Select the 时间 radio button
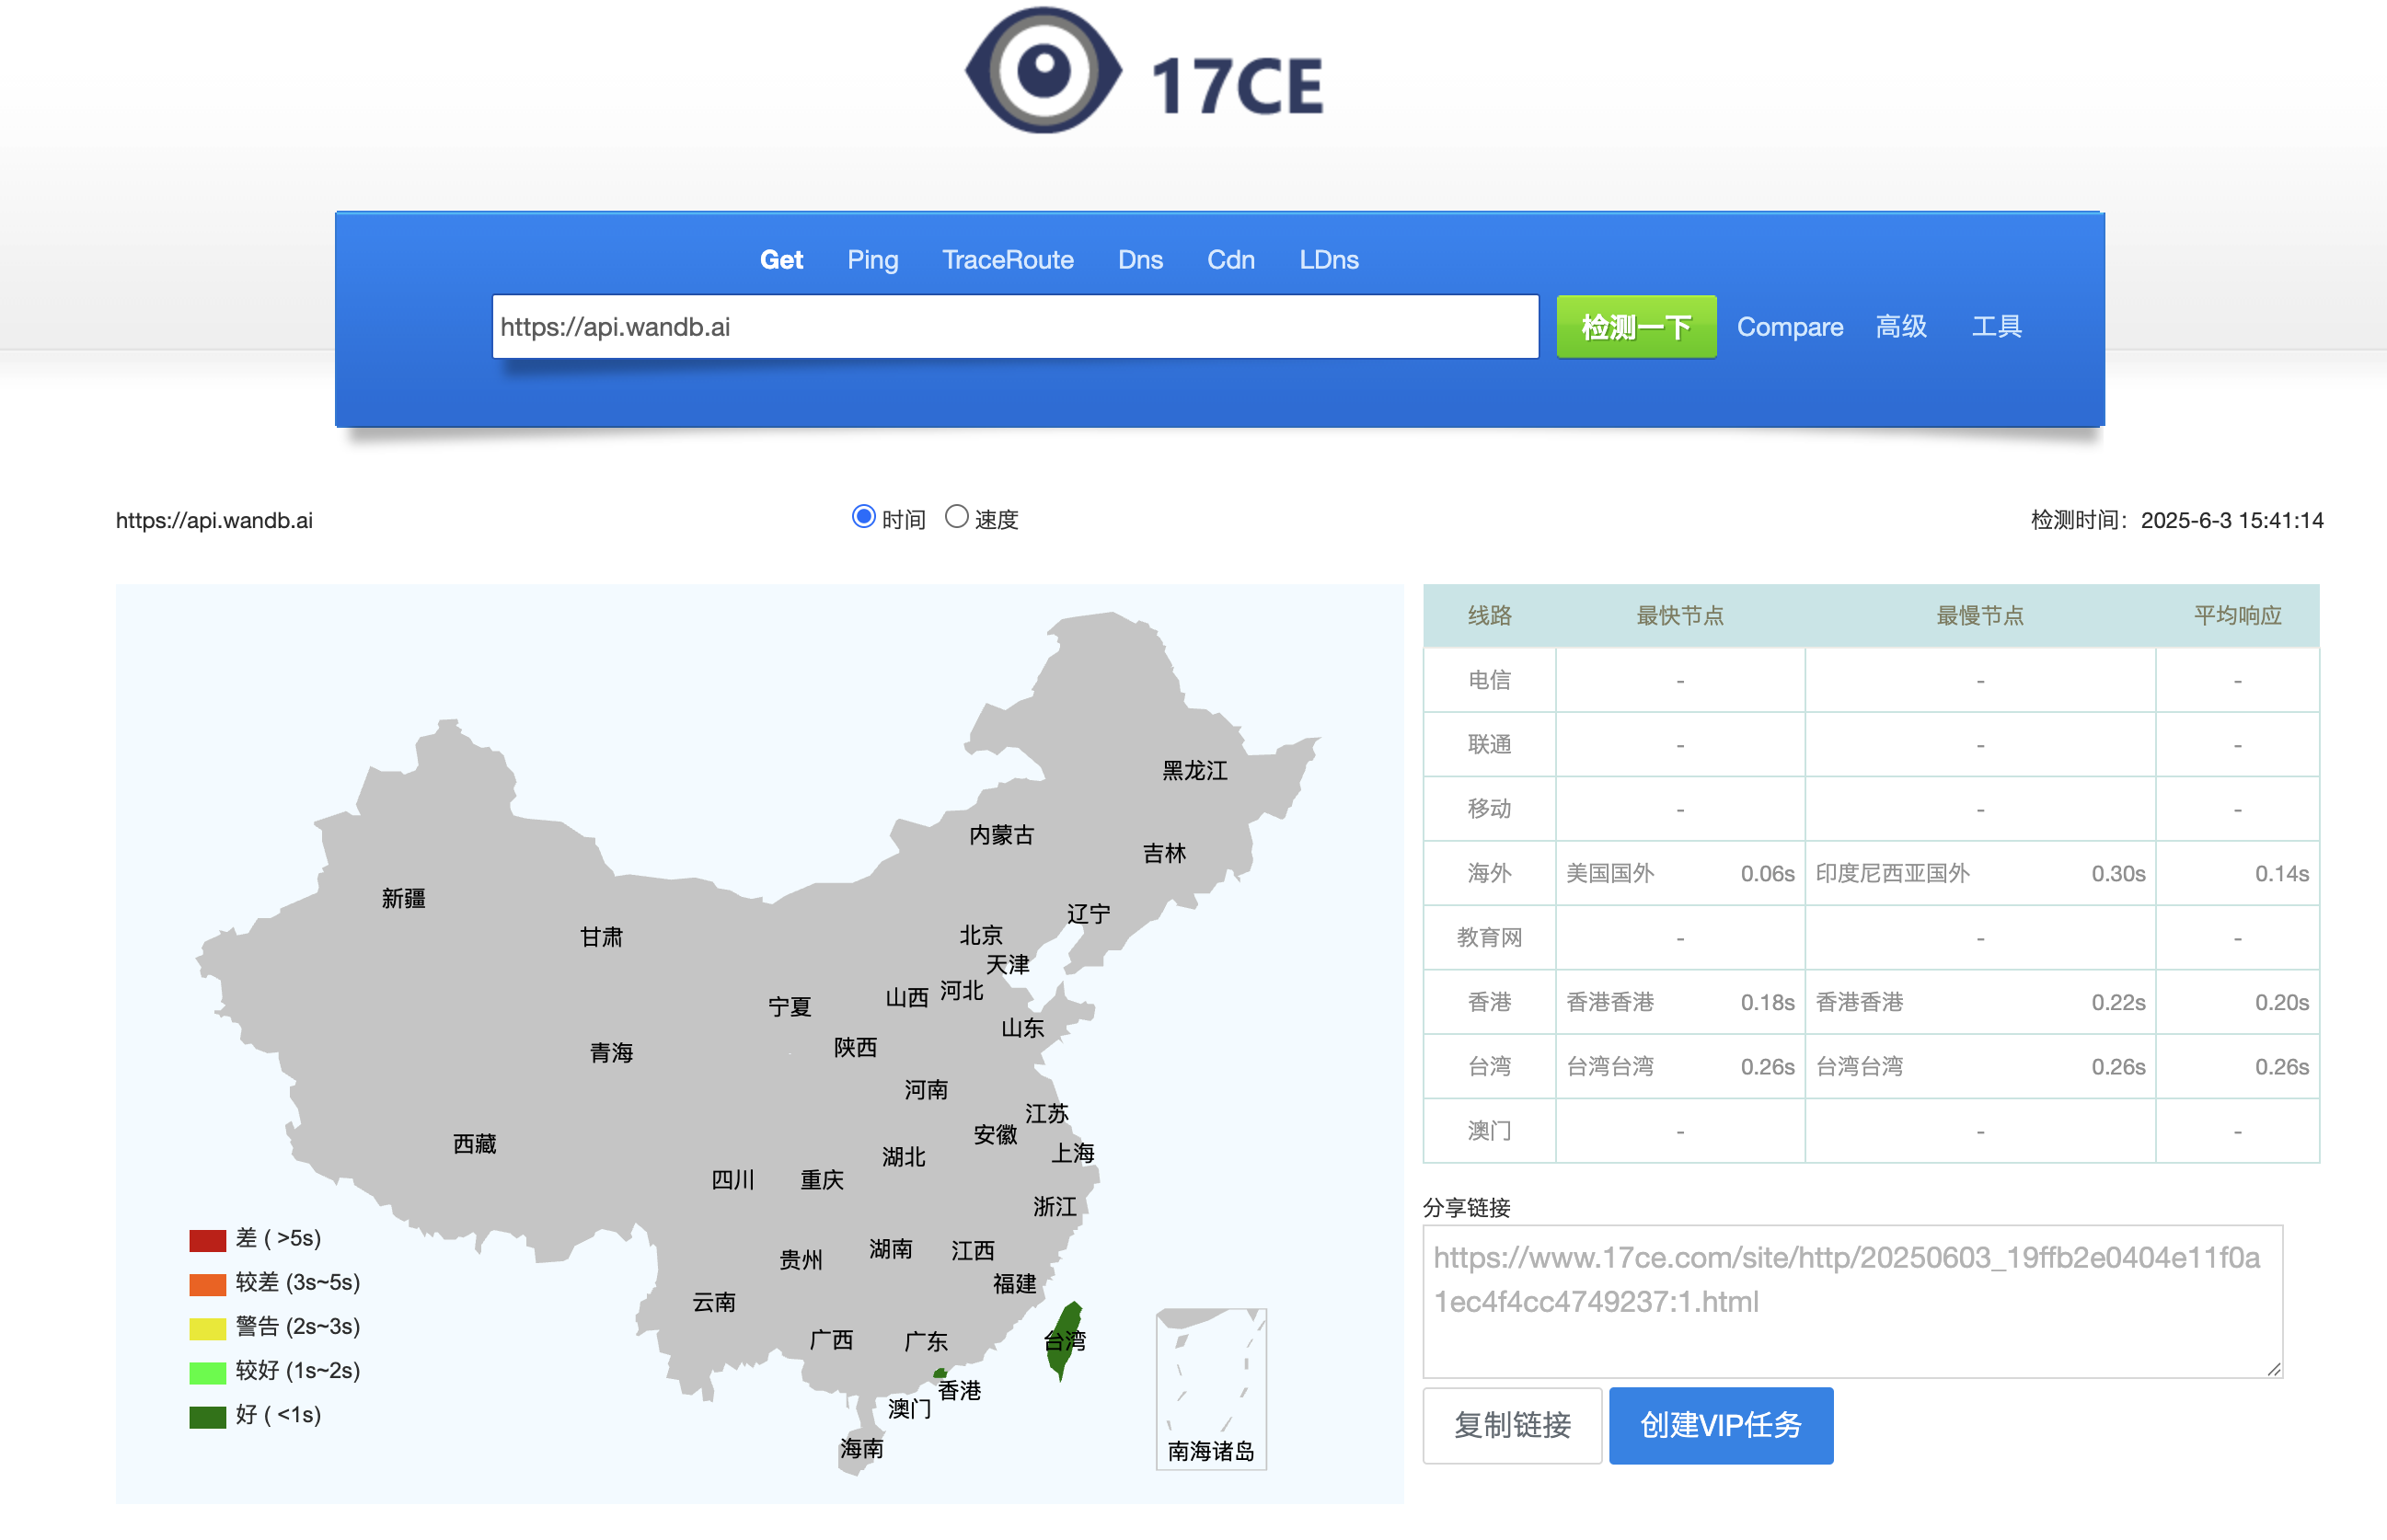Screen dimensions: 2387x1540 pyautogui.click(x=863, y=517)
